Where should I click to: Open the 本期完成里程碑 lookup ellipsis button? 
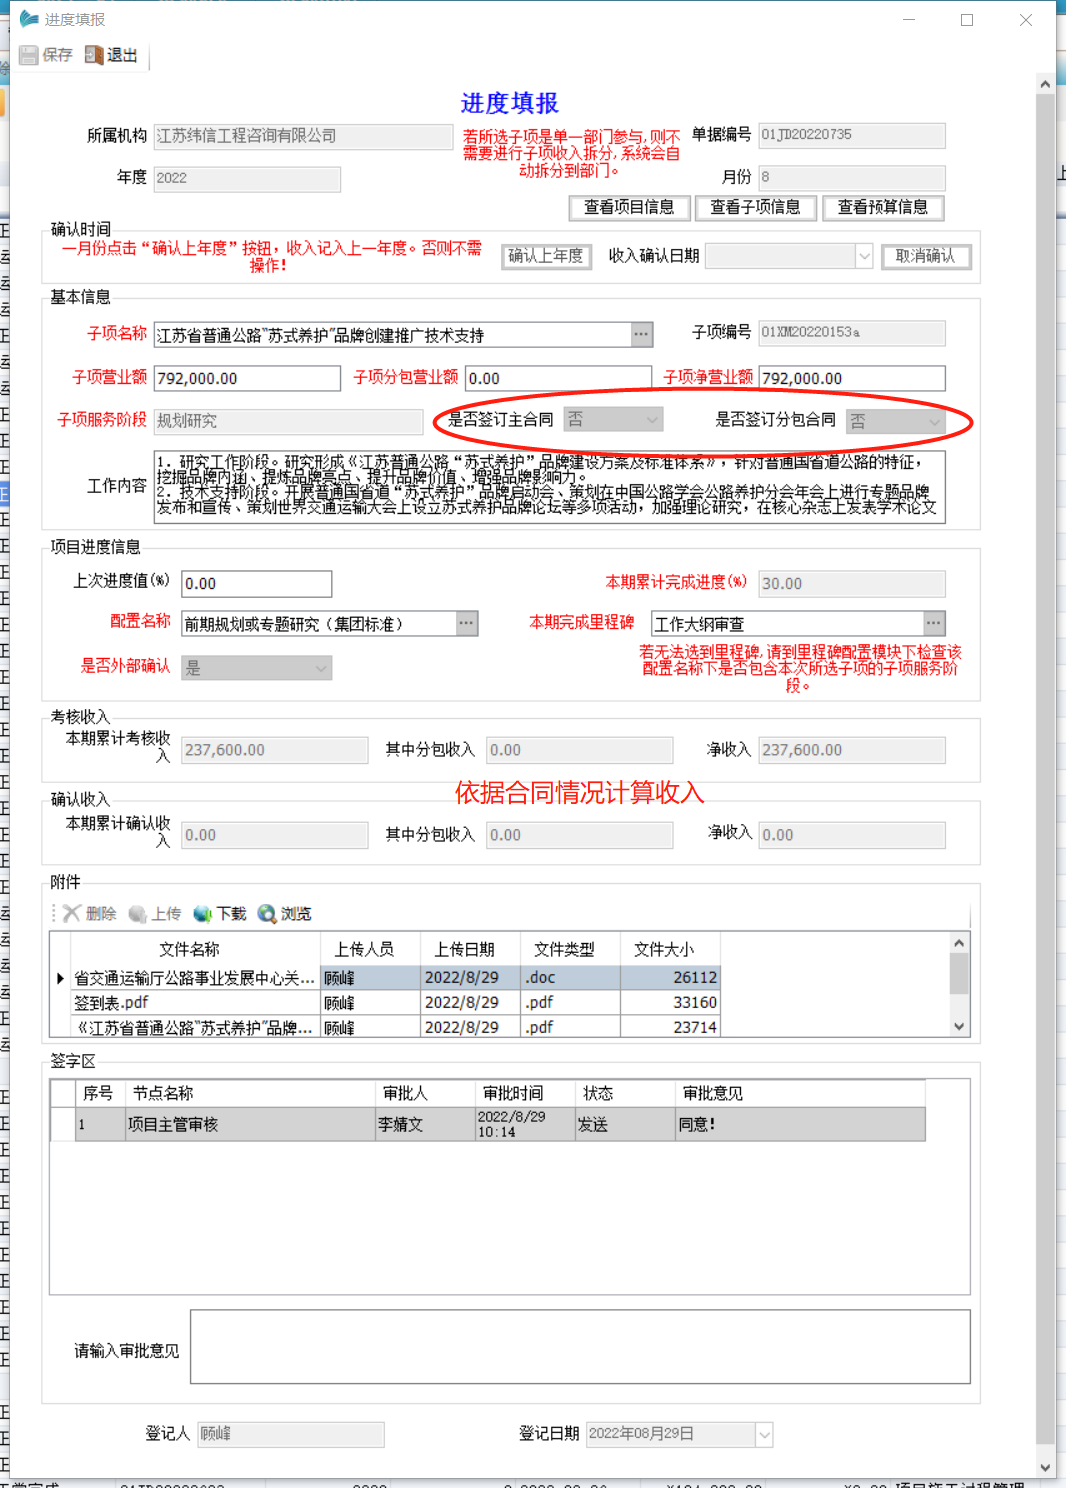pos(933,622)
